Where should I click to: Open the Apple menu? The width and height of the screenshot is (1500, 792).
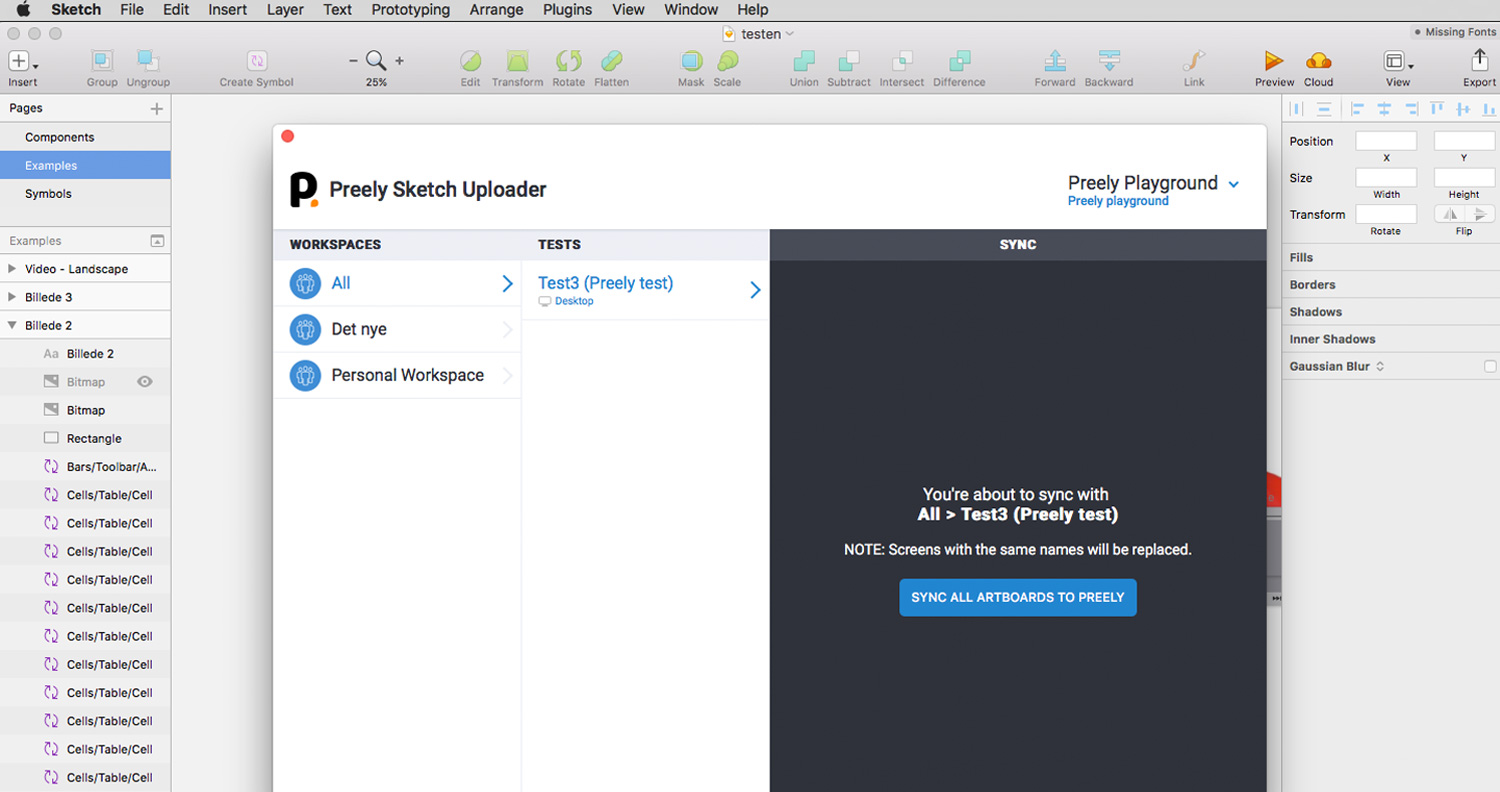23,10
